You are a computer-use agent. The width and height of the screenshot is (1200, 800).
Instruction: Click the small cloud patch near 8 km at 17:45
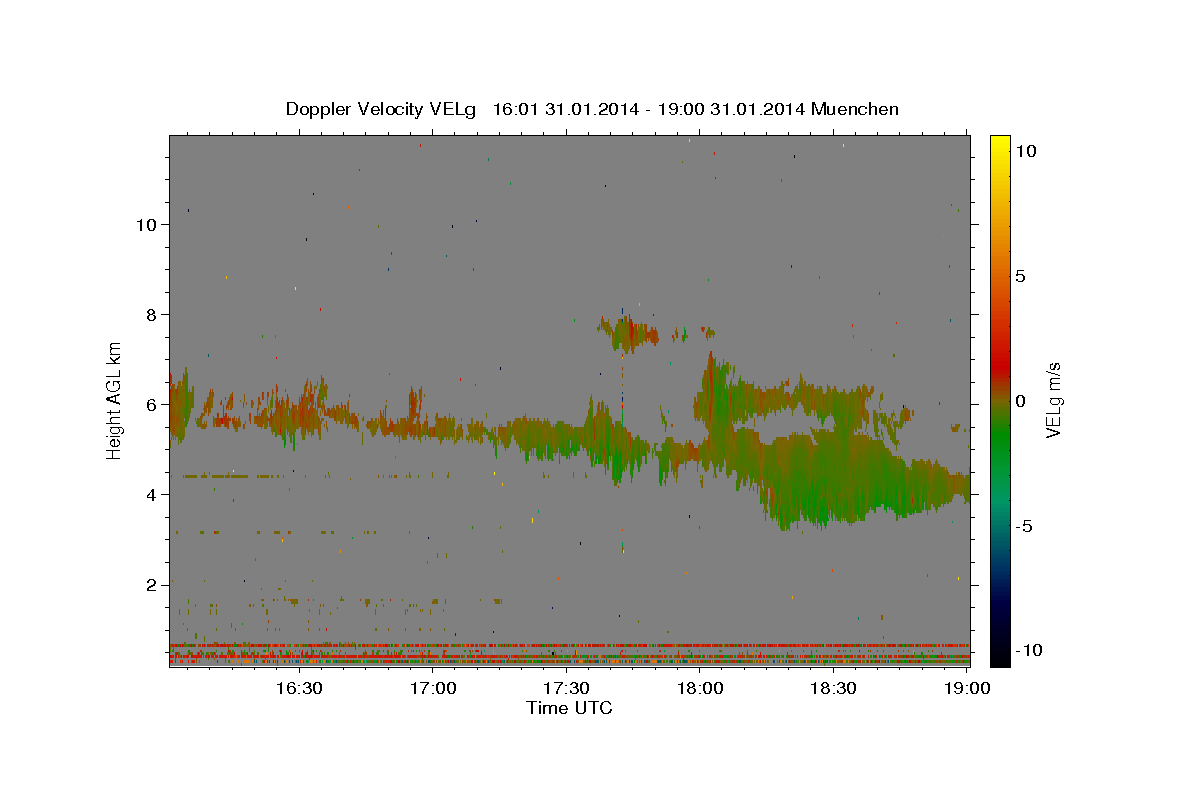pos(630,332)
